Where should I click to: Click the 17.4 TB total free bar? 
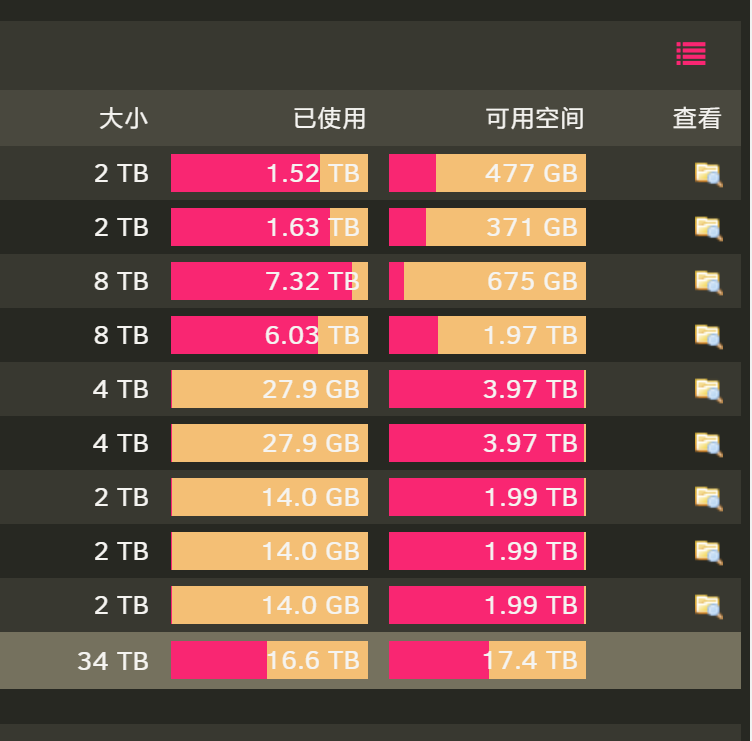pyautogui.click(x=487, y=660)
